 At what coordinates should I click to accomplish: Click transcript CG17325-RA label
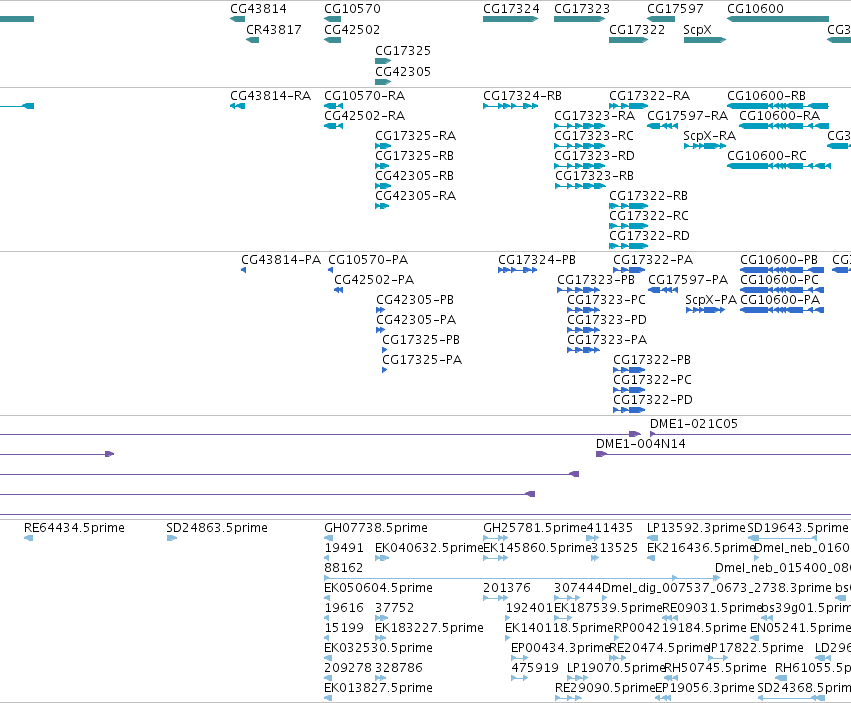415,136
